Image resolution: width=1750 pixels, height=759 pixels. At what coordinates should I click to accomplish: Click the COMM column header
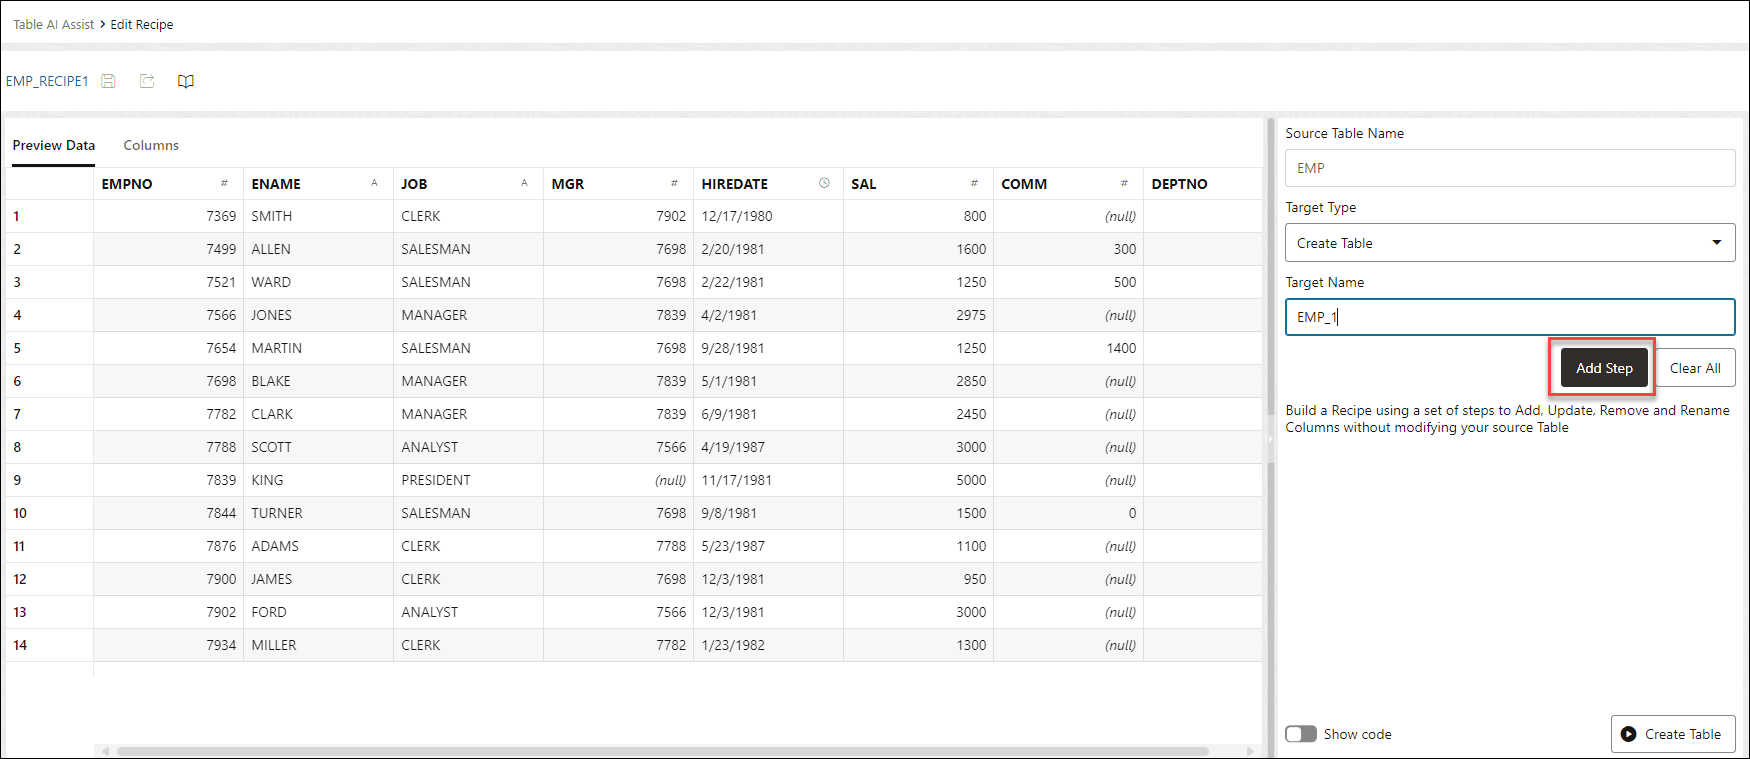(1024, 184)
